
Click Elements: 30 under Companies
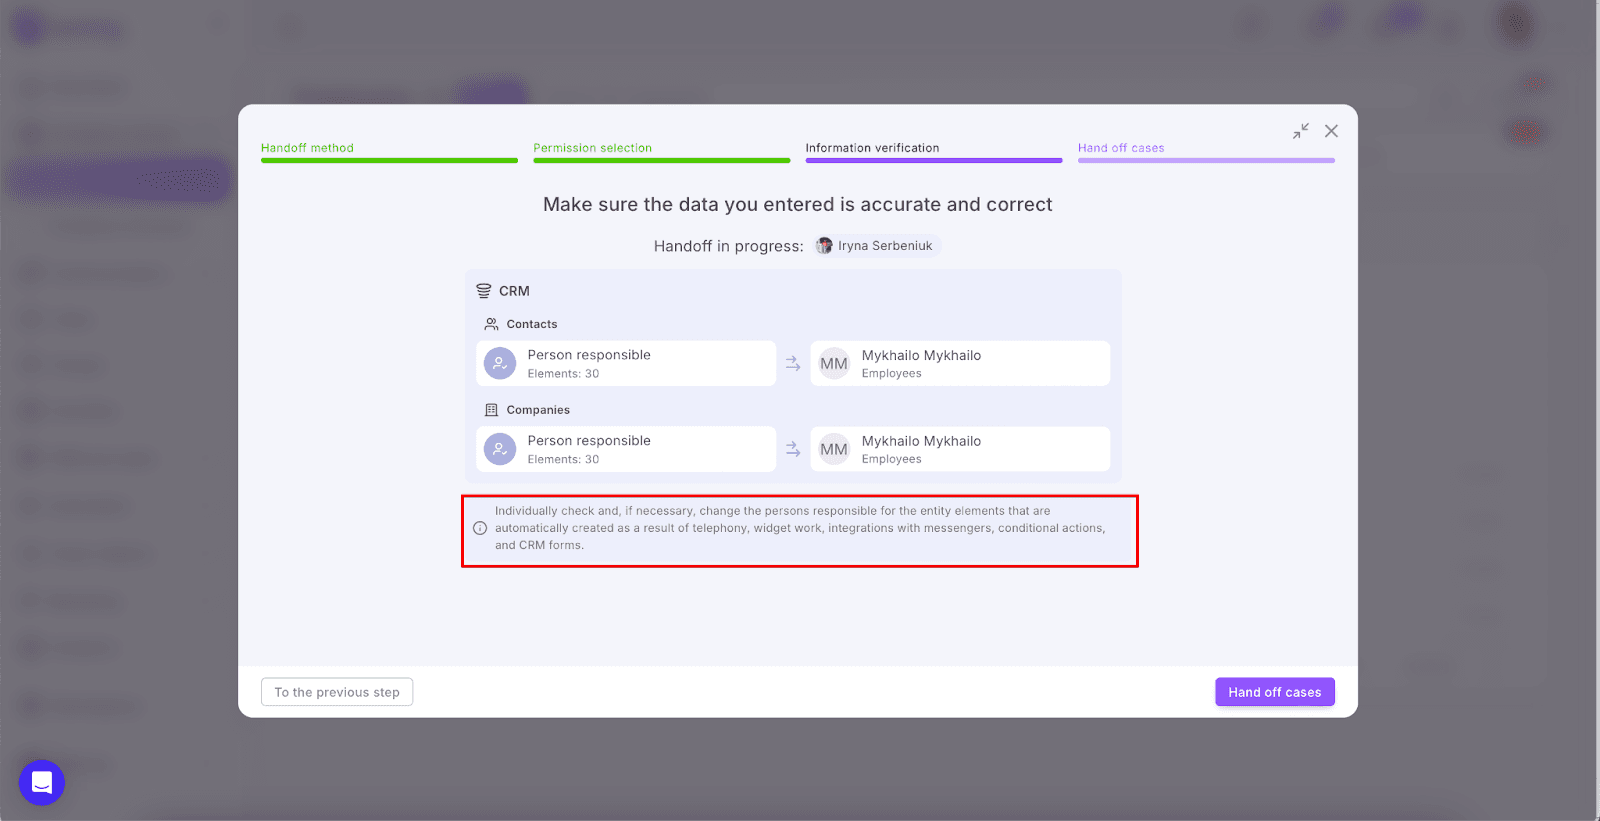[563, 460]
